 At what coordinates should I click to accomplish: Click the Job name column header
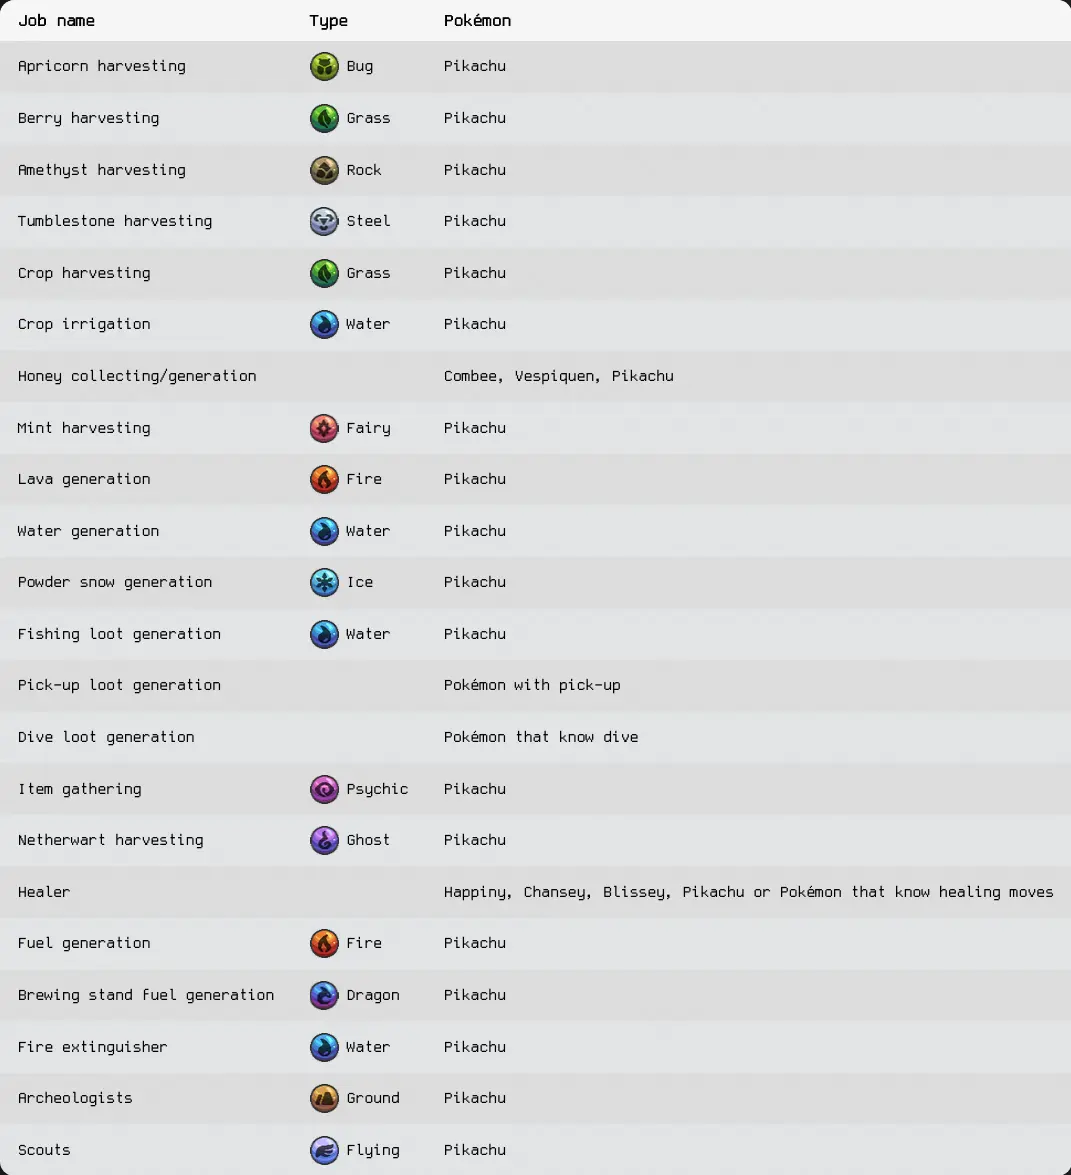pyautogui.click(x=56, y=20)
